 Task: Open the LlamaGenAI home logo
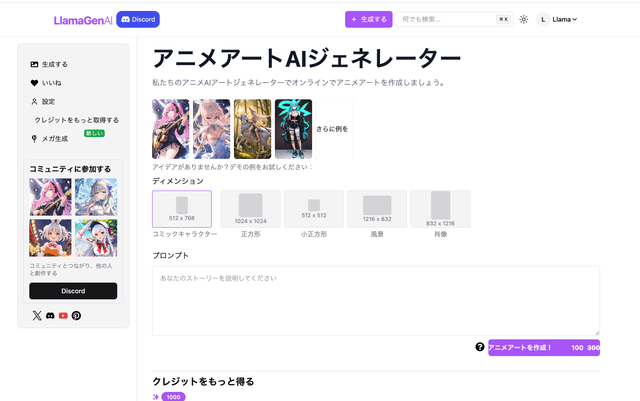(83, 20)
